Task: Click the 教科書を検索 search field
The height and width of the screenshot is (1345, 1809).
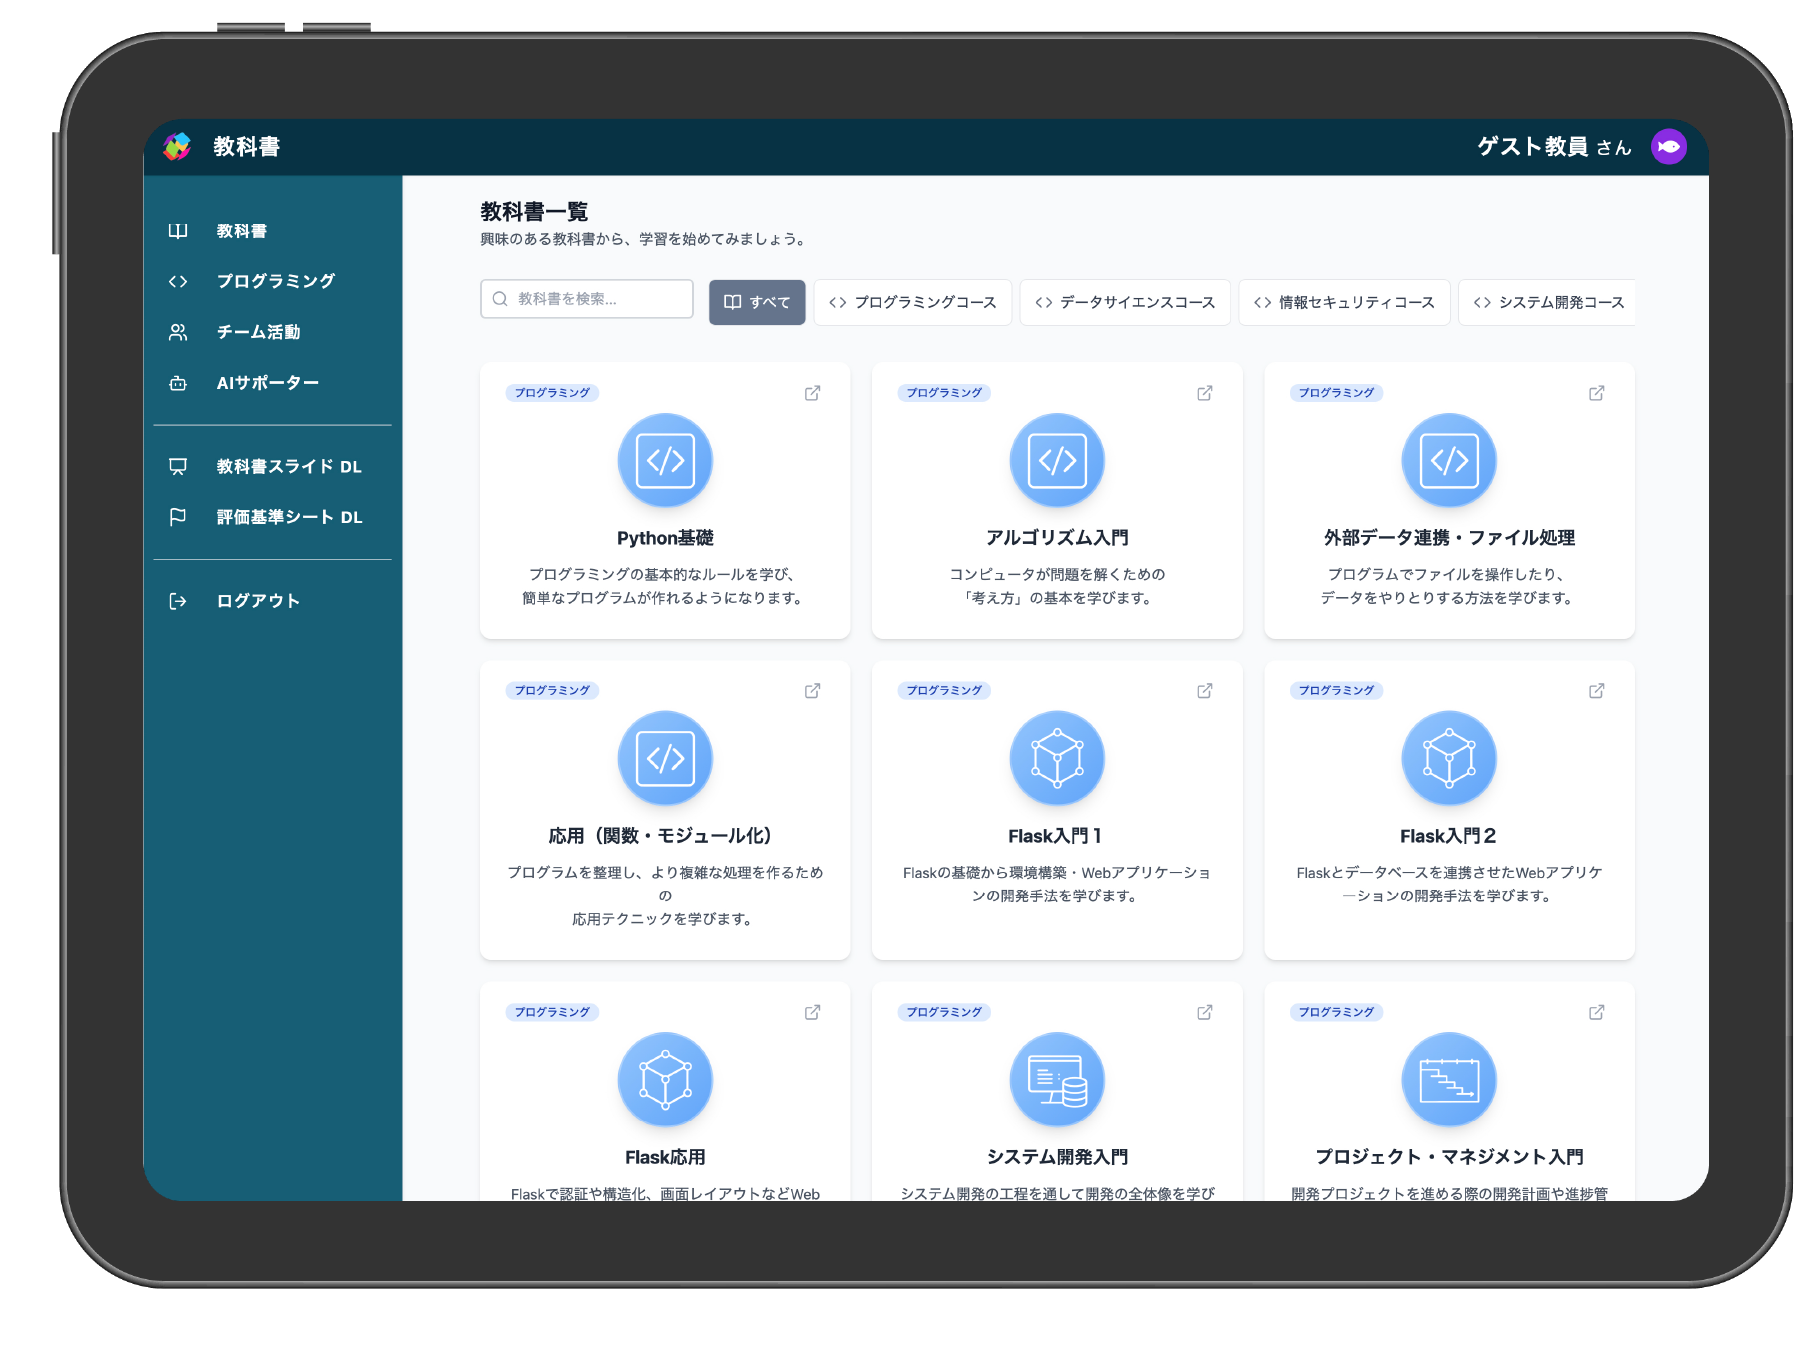Action: 587,299
